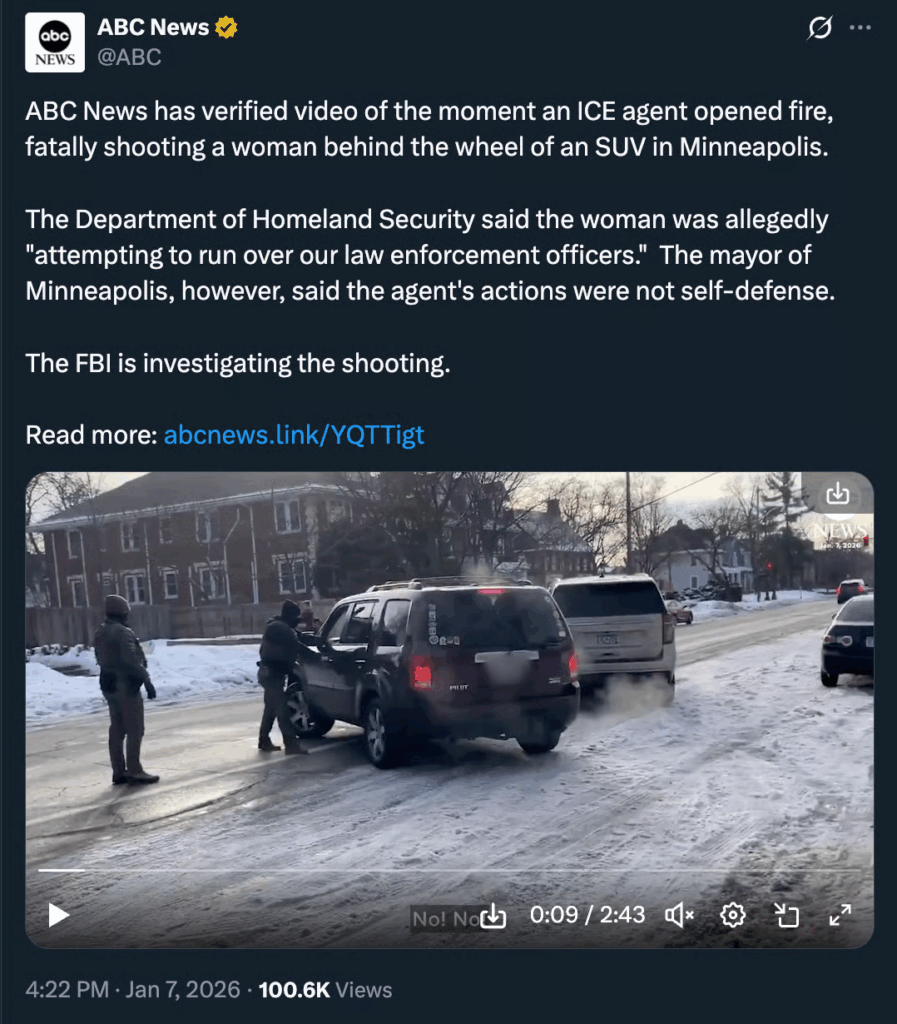
Task: Open the @ABC handle link
Action: click(x=129, y=57)
